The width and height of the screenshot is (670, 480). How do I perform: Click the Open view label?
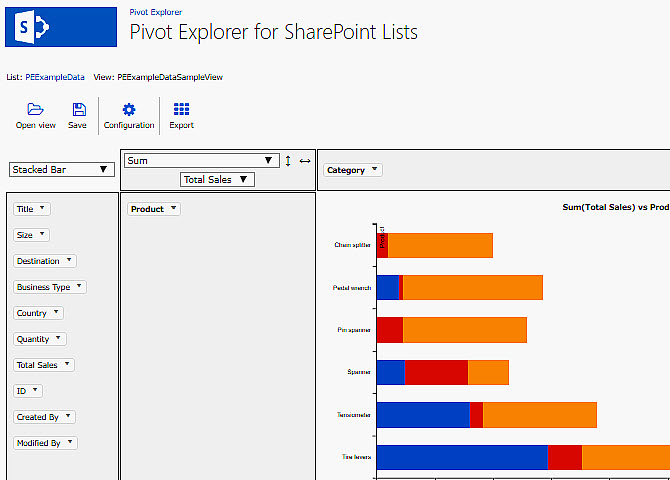tap(36, 125)
